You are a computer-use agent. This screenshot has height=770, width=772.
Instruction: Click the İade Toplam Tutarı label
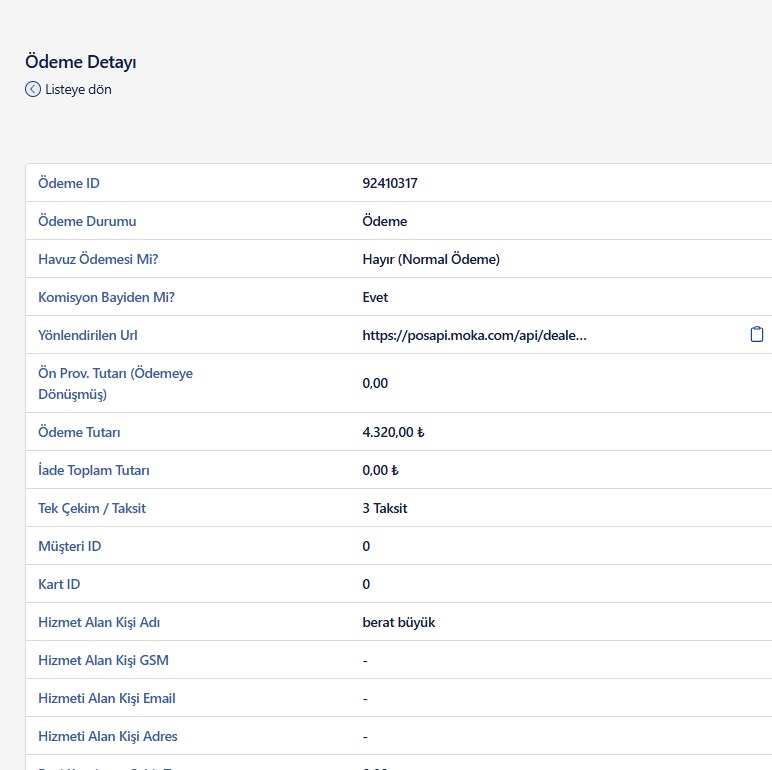pos(93,470)
